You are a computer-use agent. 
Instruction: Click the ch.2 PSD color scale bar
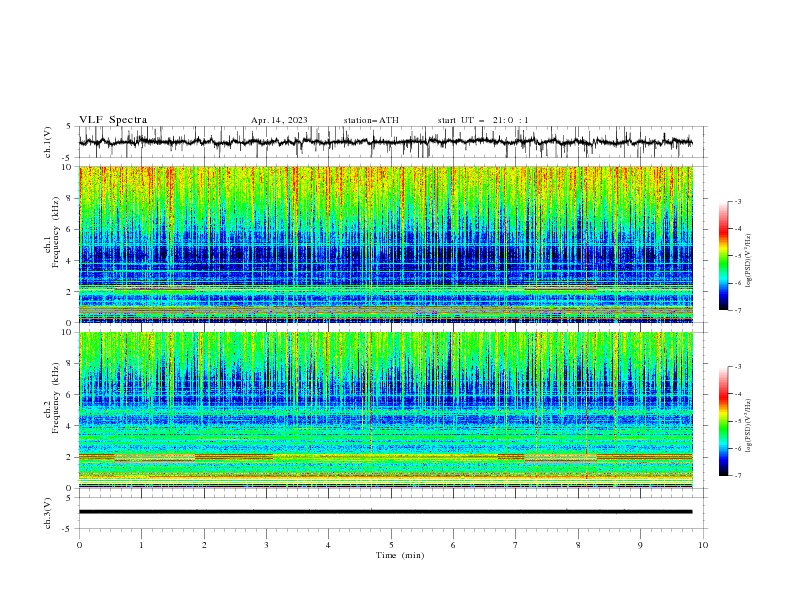[x=723, y=421]
